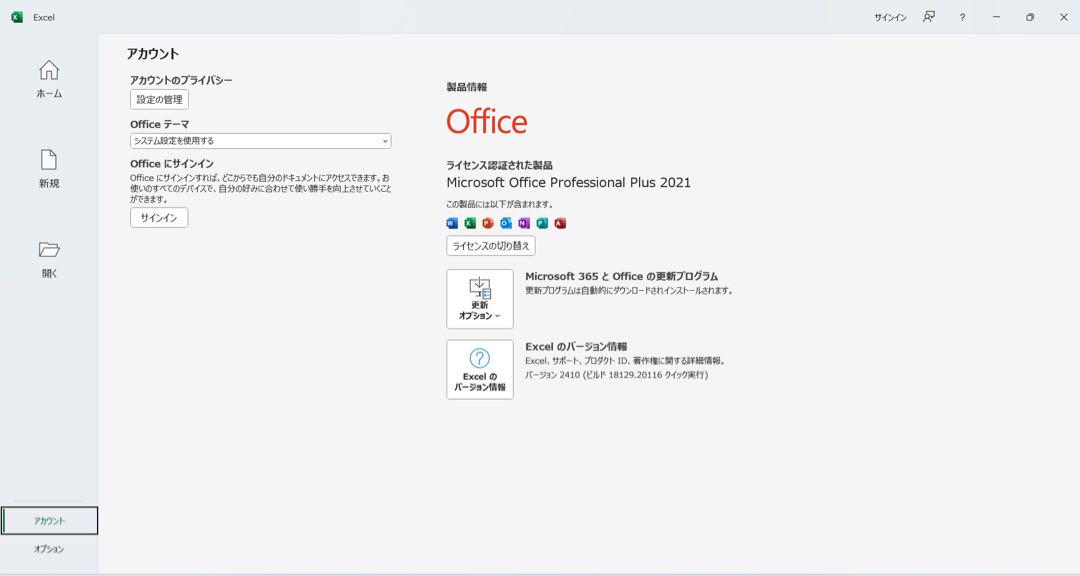Click the Word product icon
The image size is (1080, 576).
[x=452, y=223]
